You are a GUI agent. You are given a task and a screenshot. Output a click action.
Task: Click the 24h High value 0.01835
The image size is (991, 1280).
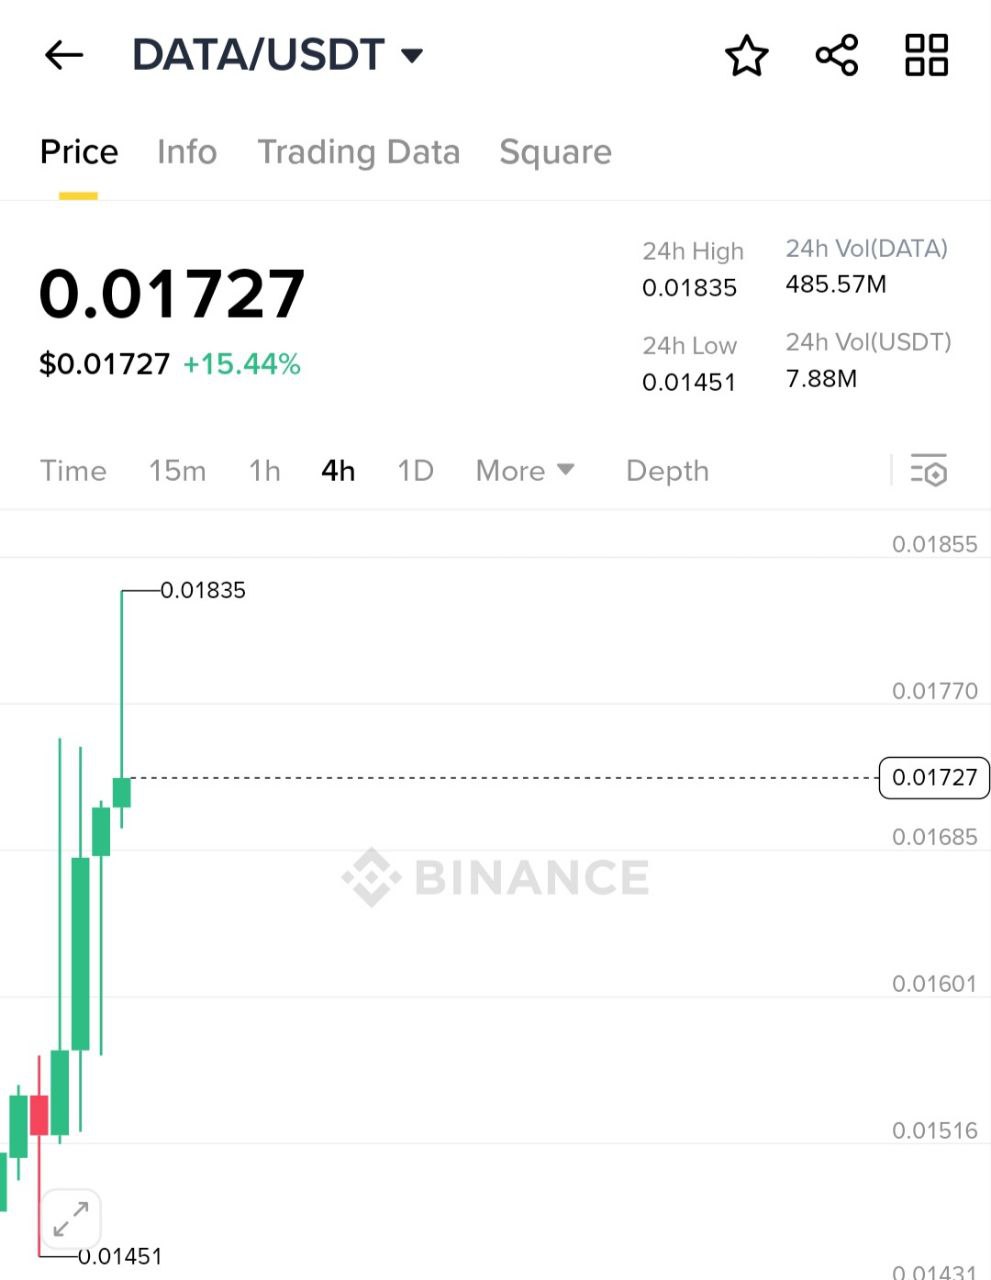pyautogui.click(x=689, y=288)
